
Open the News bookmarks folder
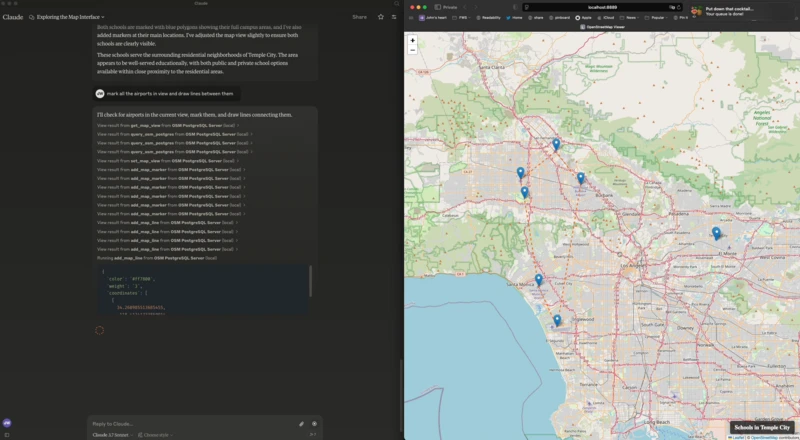(x=630, y=17)
